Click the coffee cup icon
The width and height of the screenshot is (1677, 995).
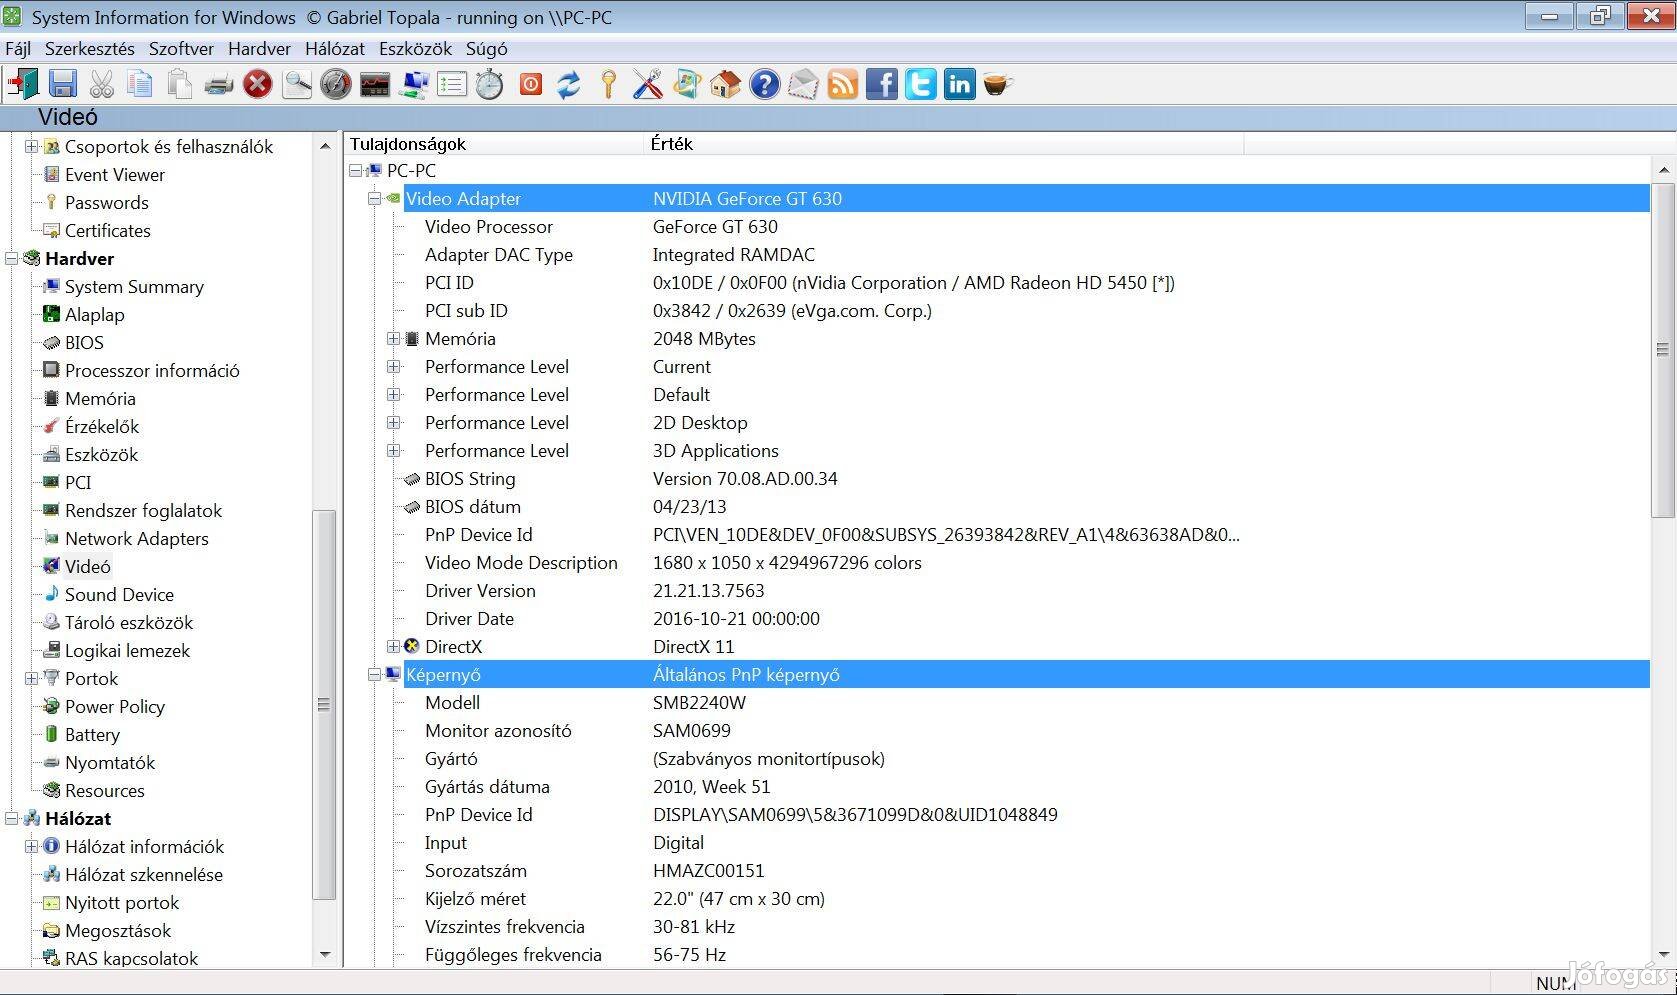tap(997, 84)
